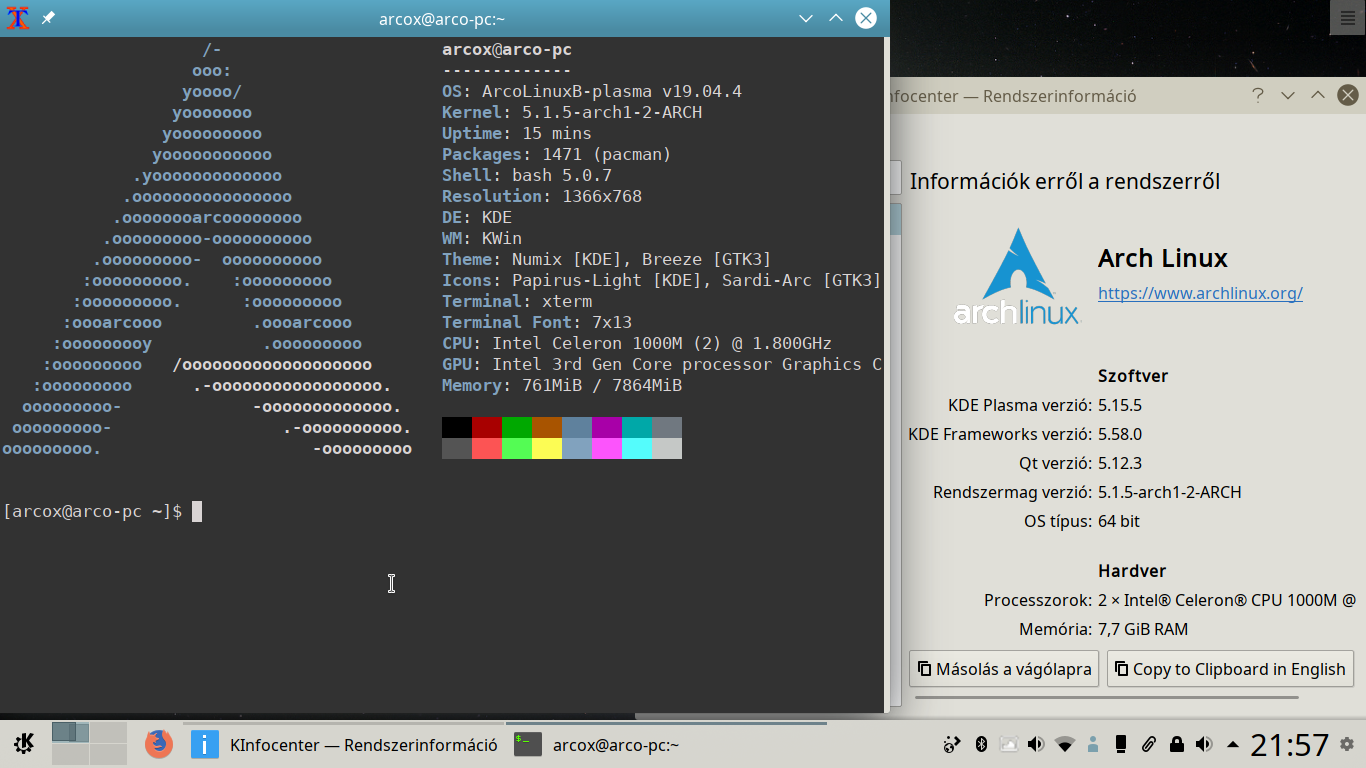Click the yellow color block in terminal
Viewport: 1366px width, 768px height.
coord(547,448)
